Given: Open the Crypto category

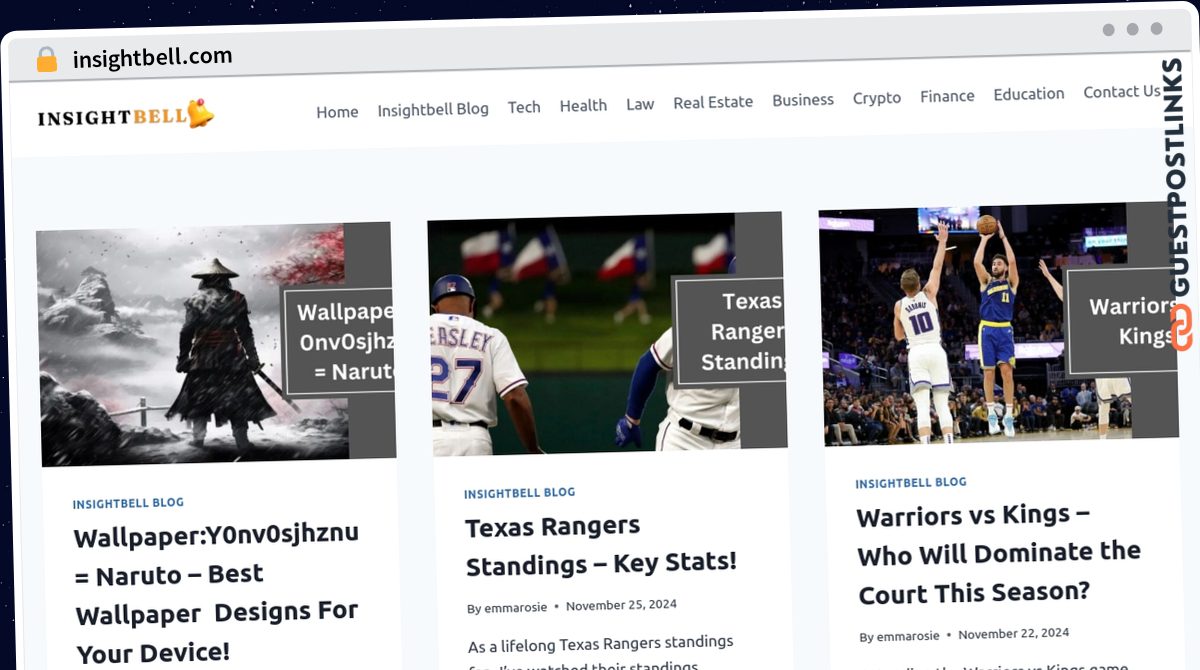Looking at the screenshot, I should tap(877, 98).
